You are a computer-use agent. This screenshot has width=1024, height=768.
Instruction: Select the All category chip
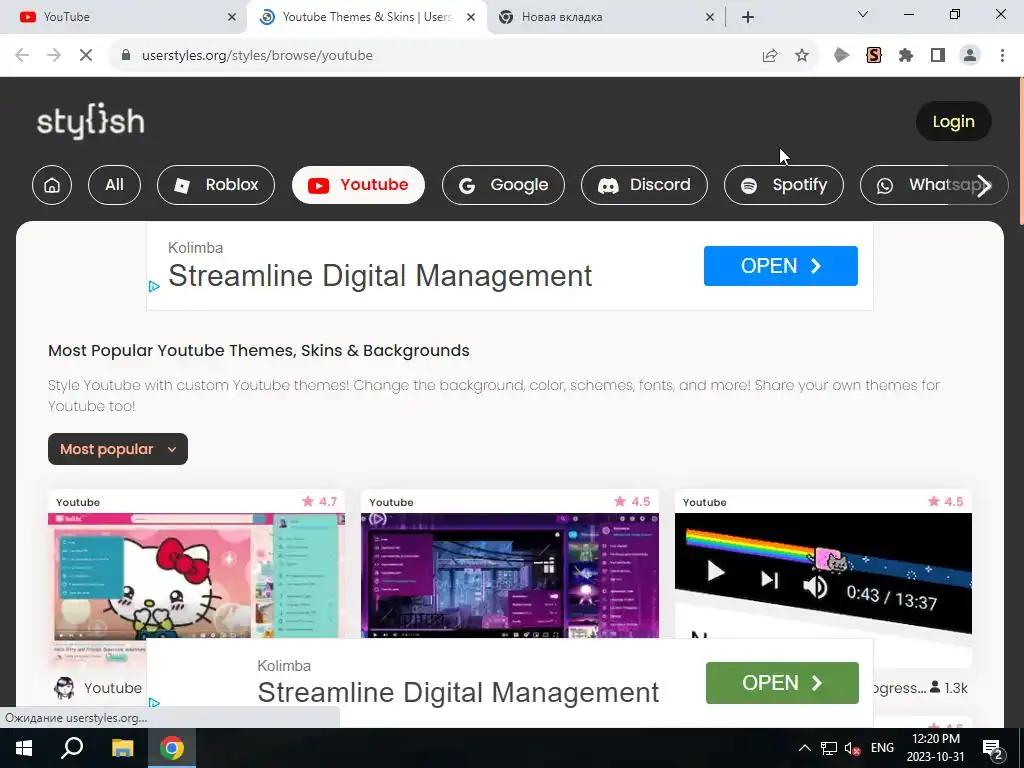click(114, 185)
